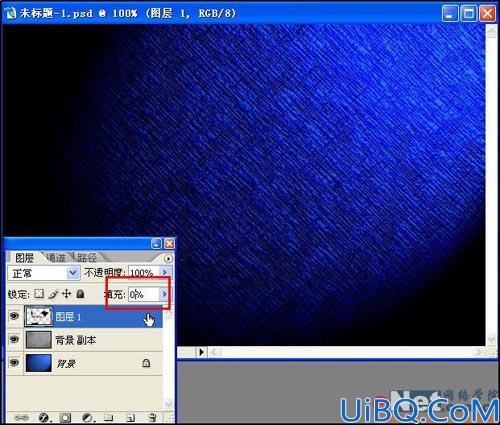Click the Create new group folder icon
The height and width of the screenshot is (425, 500).
109,417
